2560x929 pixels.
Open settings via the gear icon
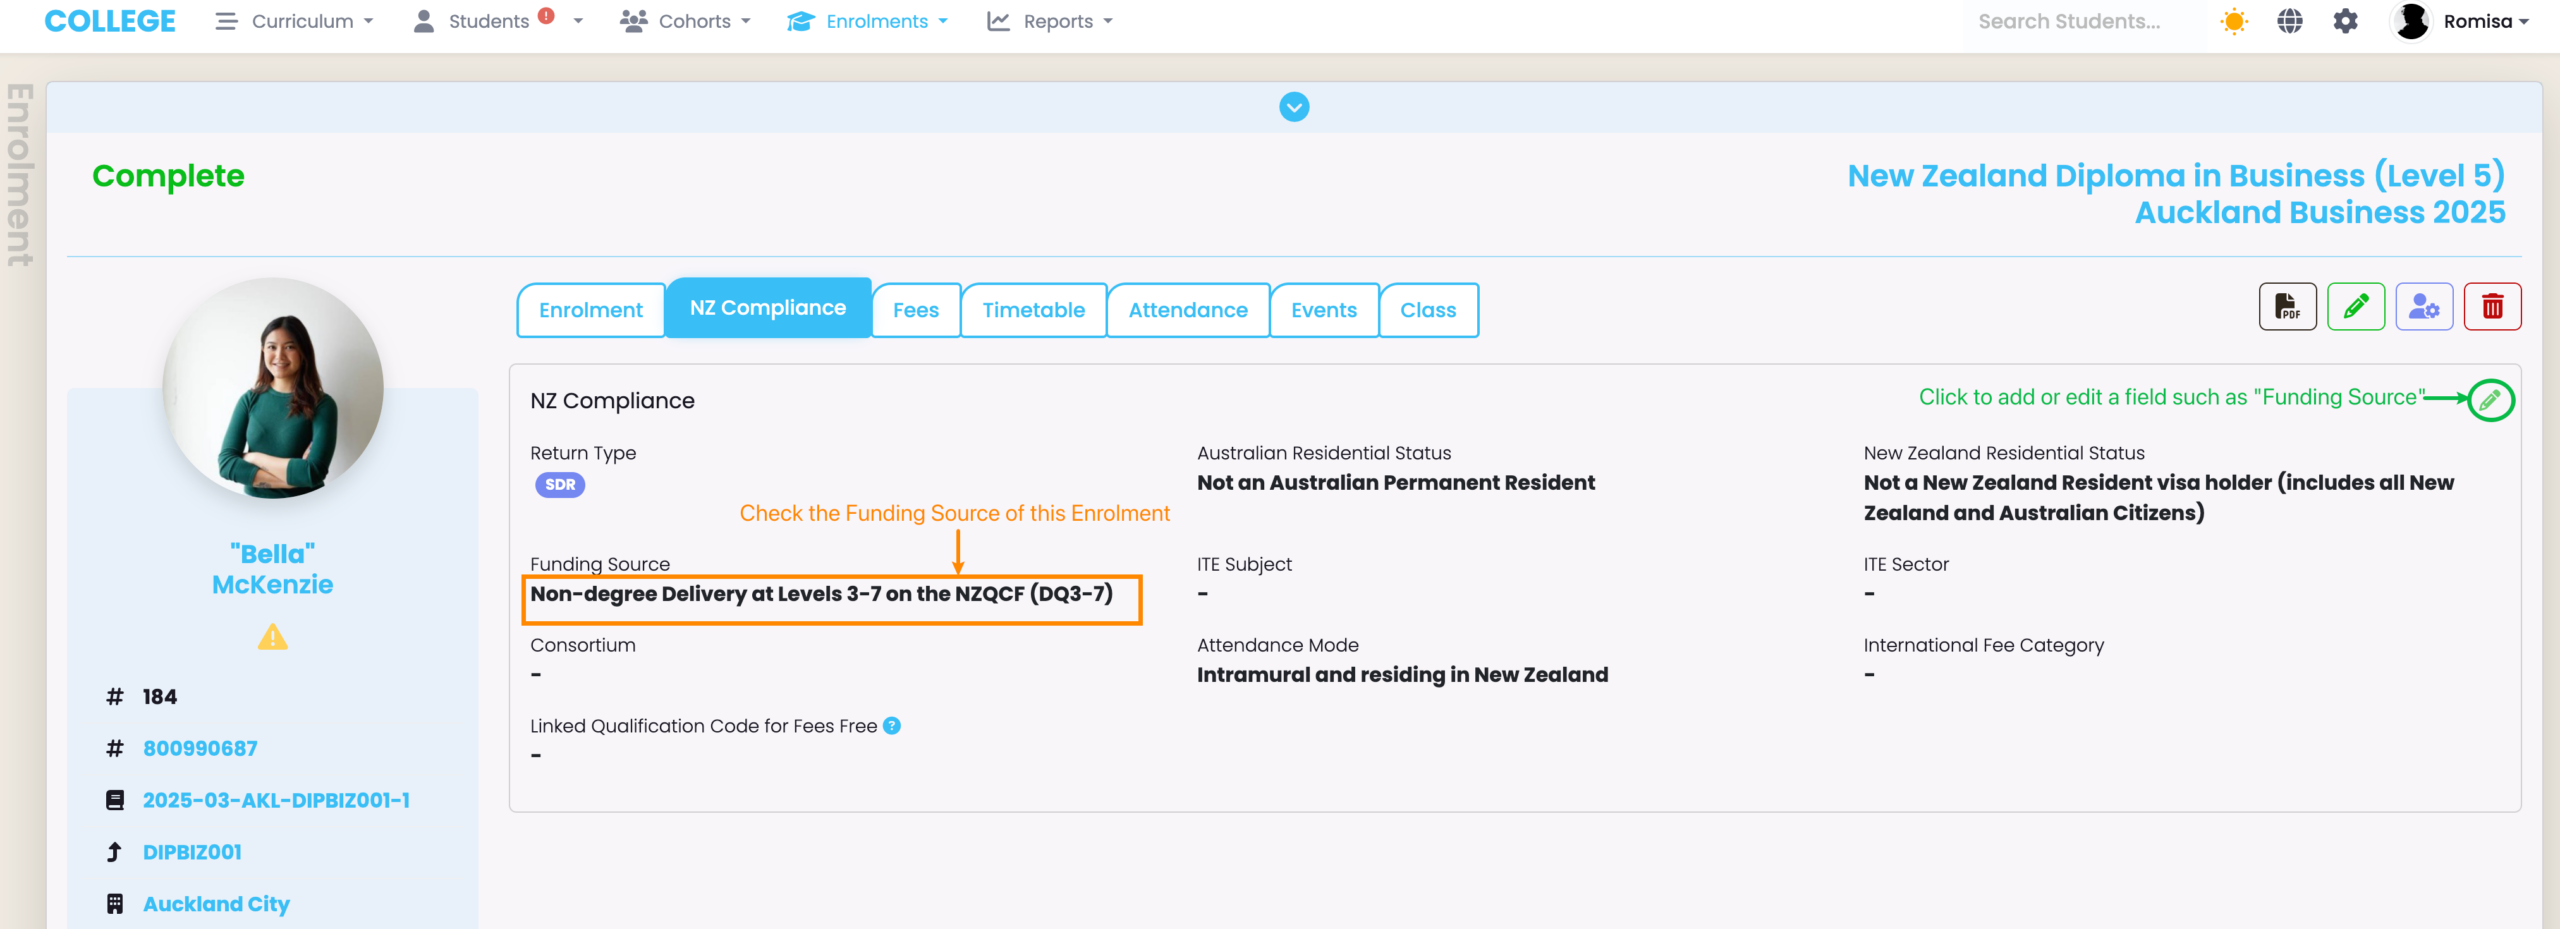coord(2345,21)
